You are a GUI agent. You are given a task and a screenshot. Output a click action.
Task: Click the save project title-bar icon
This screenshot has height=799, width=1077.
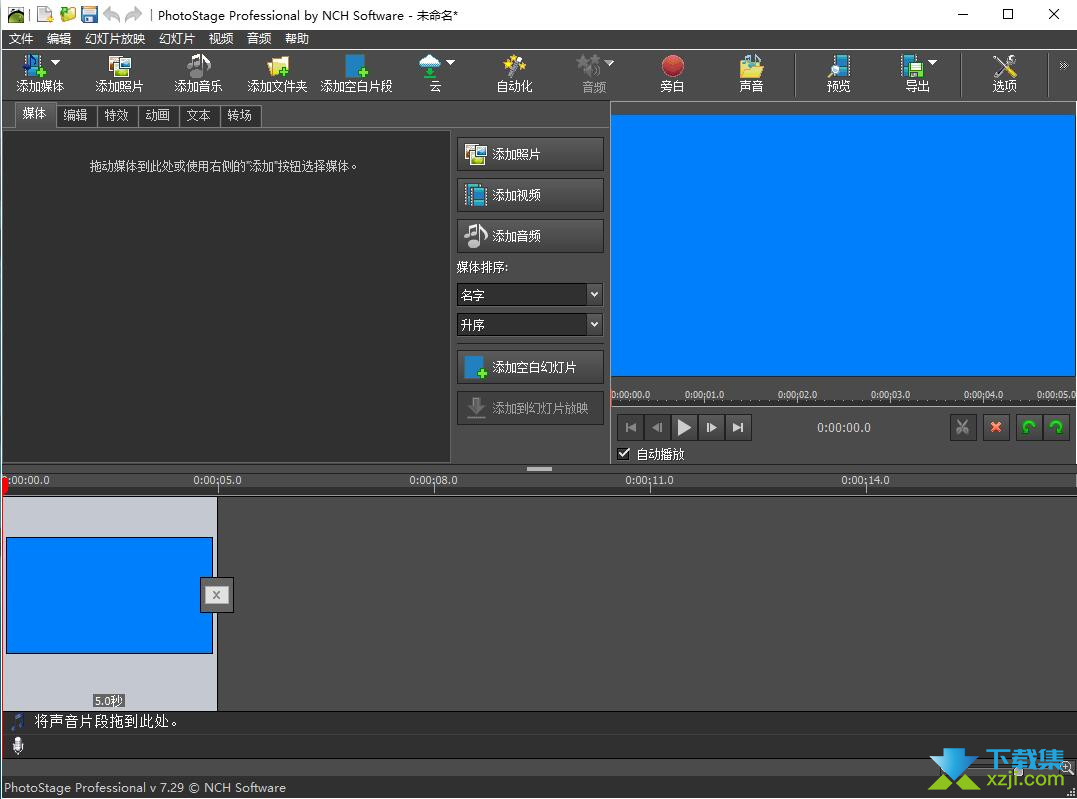coord(89,14)
